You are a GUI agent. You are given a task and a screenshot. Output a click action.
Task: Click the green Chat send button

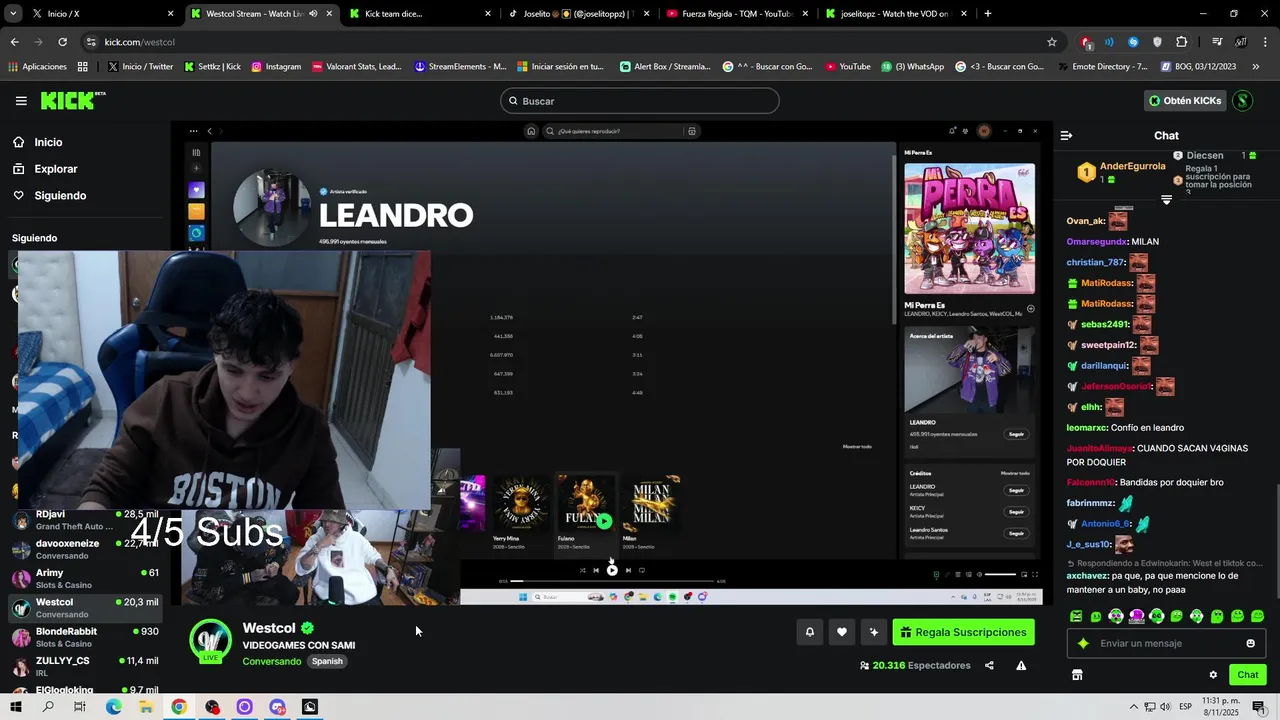1247,675
